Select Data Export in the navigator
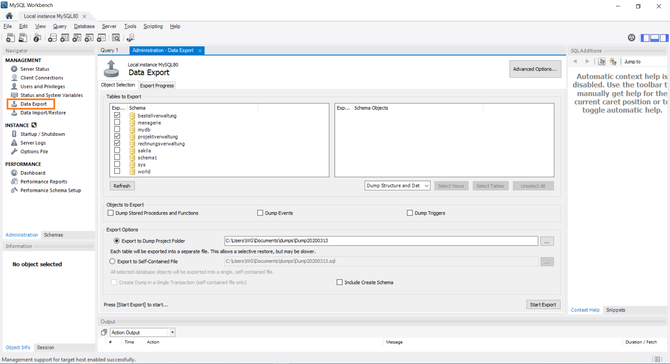 33,104
